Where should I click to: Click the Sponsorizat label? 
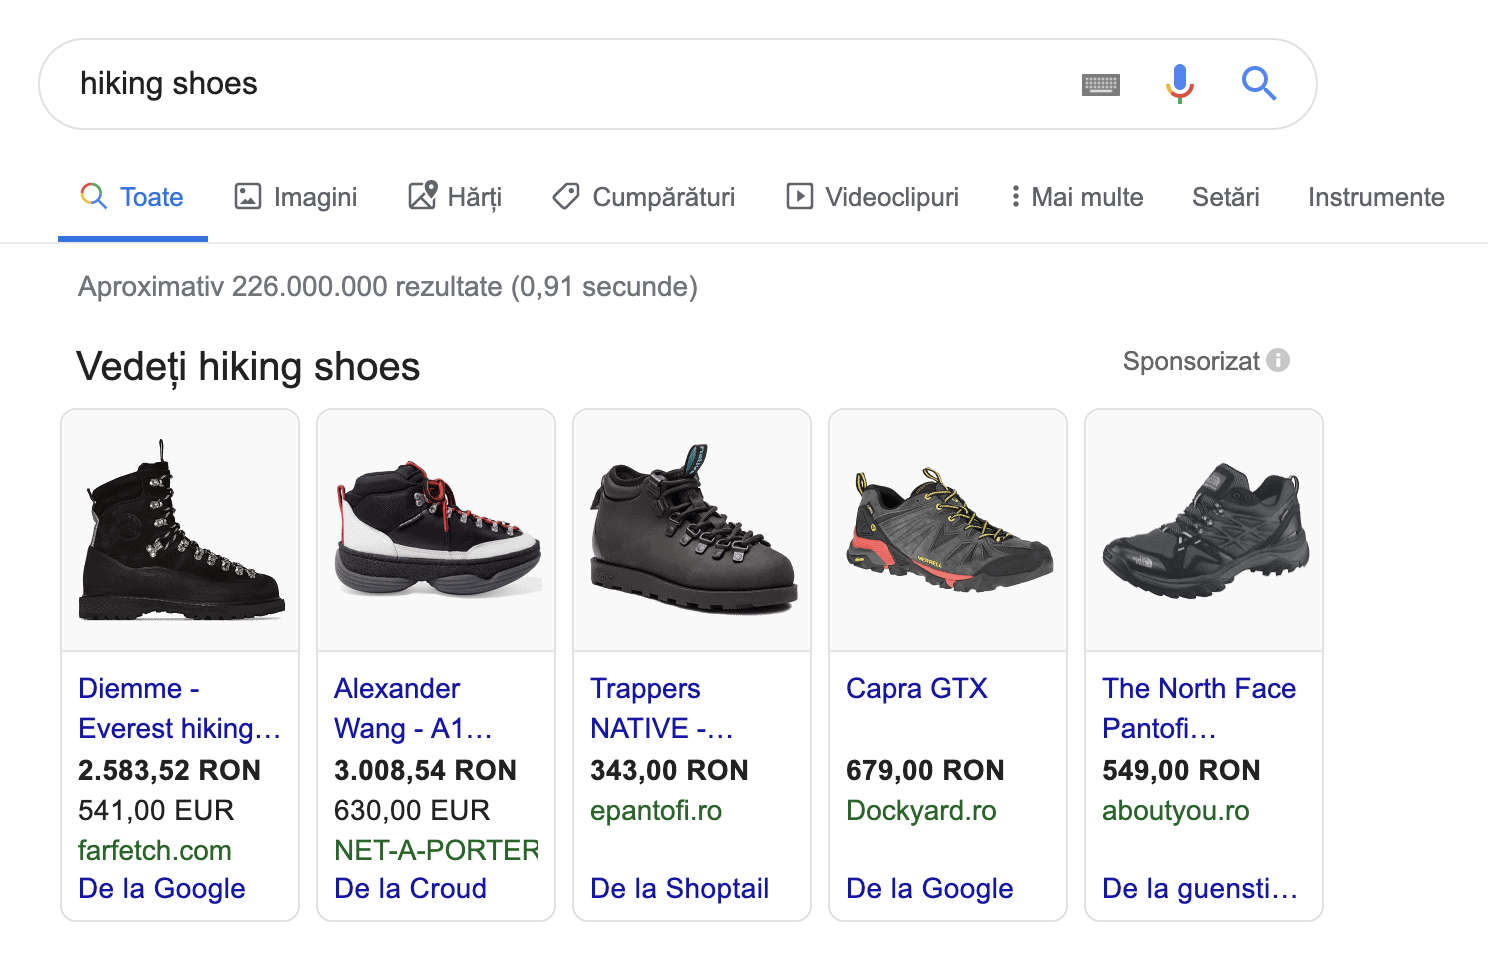(x=1191, y=361)
